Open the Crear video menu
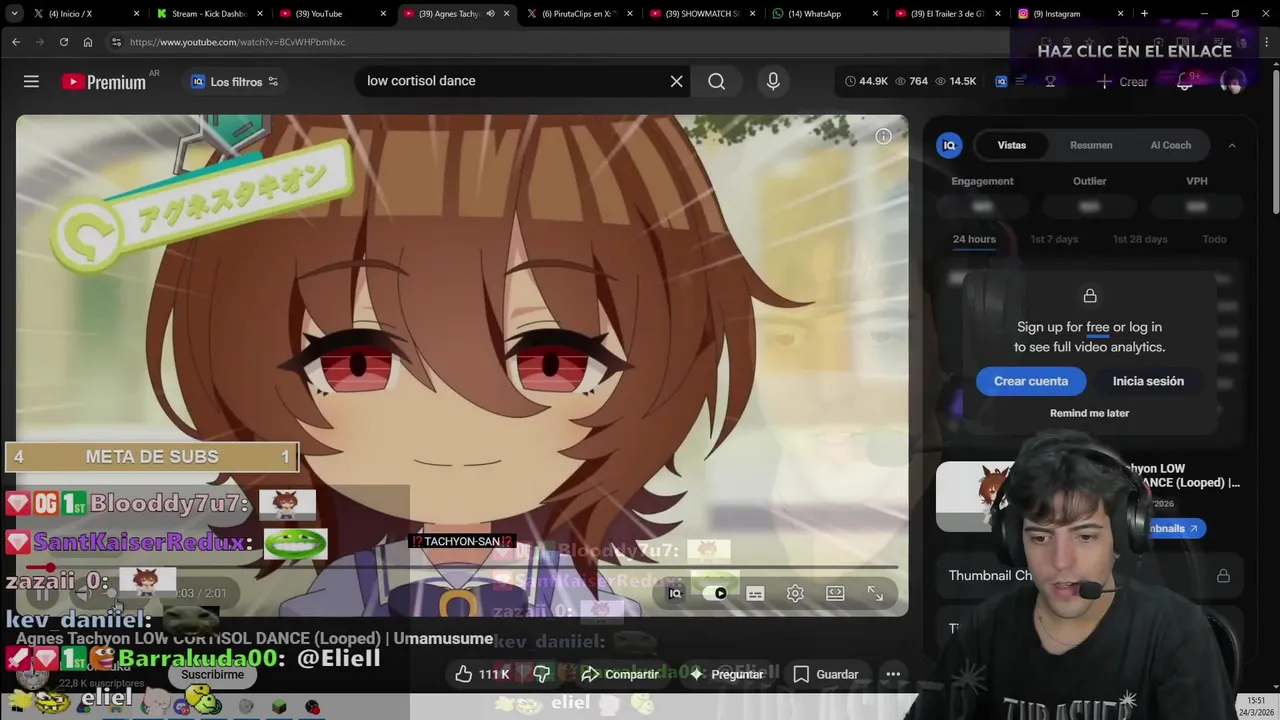This screenshot has height=720, width=1280. [1122, 82]
